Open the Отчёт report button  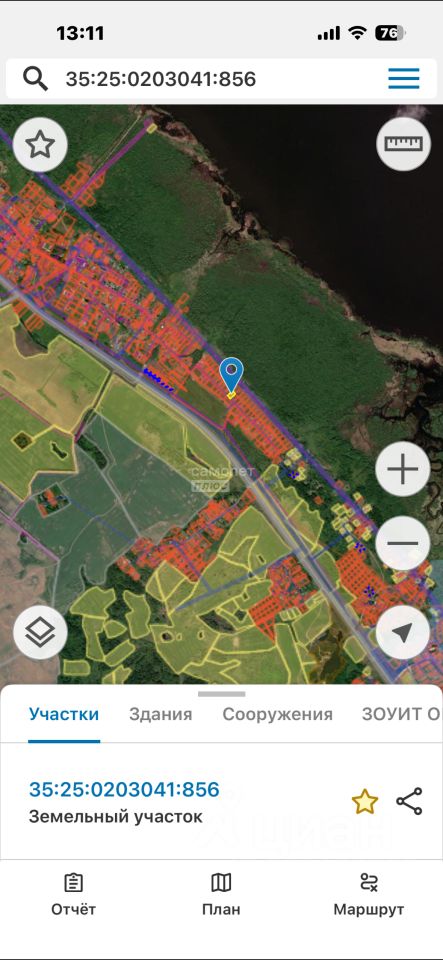click(73, 895)
